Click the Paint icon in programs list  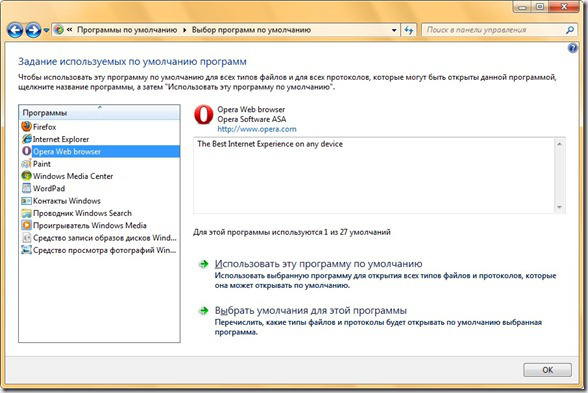click(27, 164)
